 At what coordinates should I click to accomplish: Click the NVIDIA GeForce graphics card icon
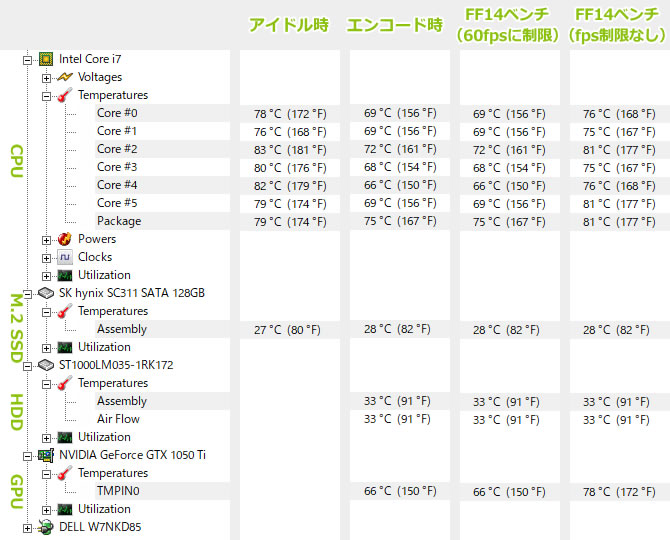(46, 455)
